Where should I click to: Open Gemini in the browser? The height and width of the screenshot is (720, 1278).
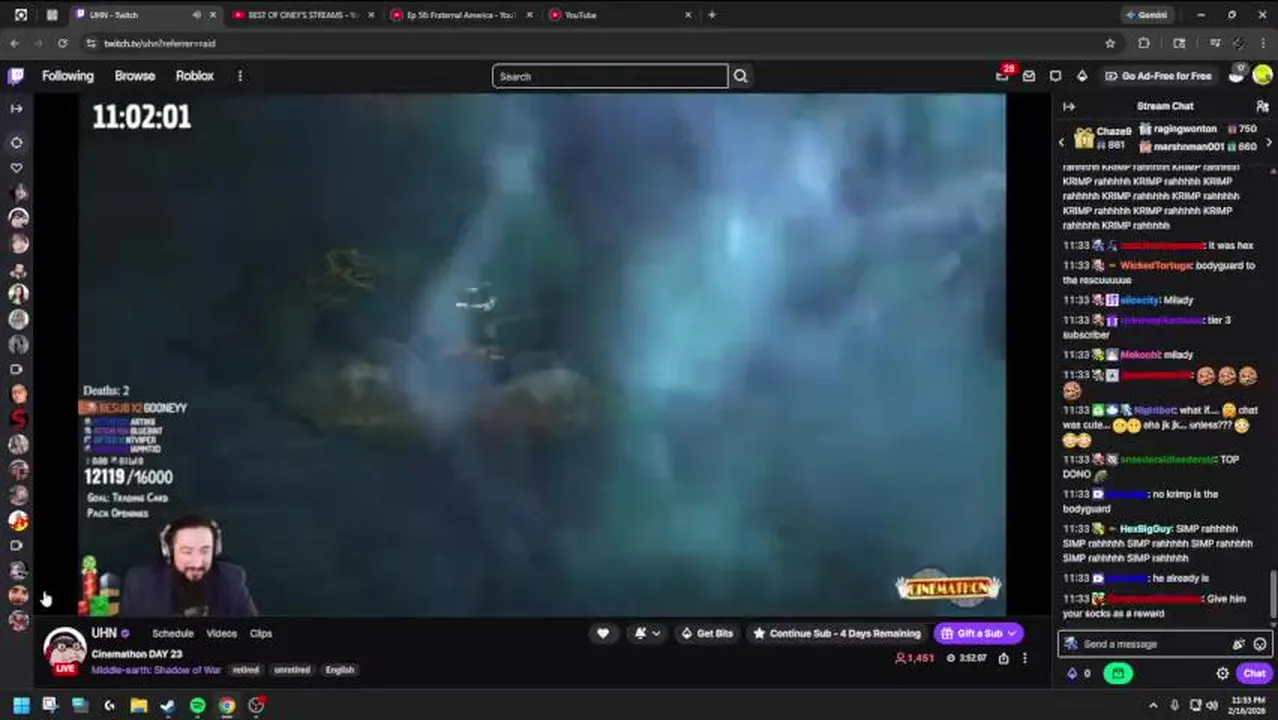(x=1145, y=15)
